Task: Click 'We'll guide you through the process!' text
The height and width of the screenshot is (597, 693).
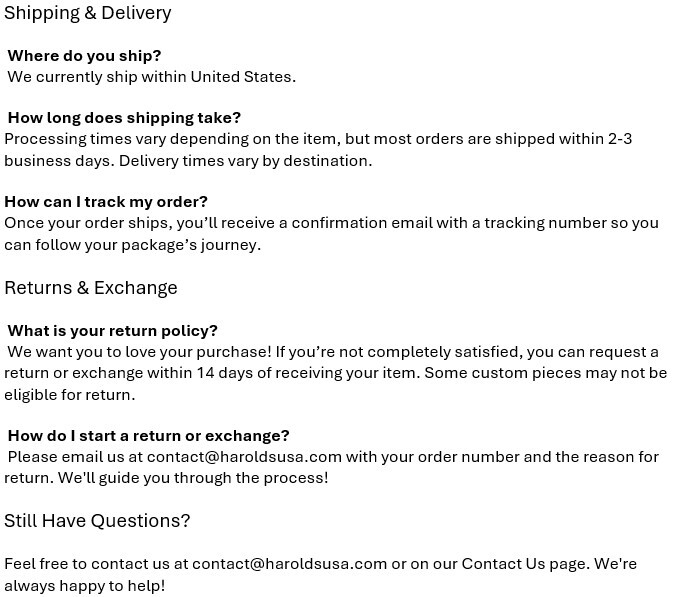Action: pyautogui.click(x=193, y=478)
